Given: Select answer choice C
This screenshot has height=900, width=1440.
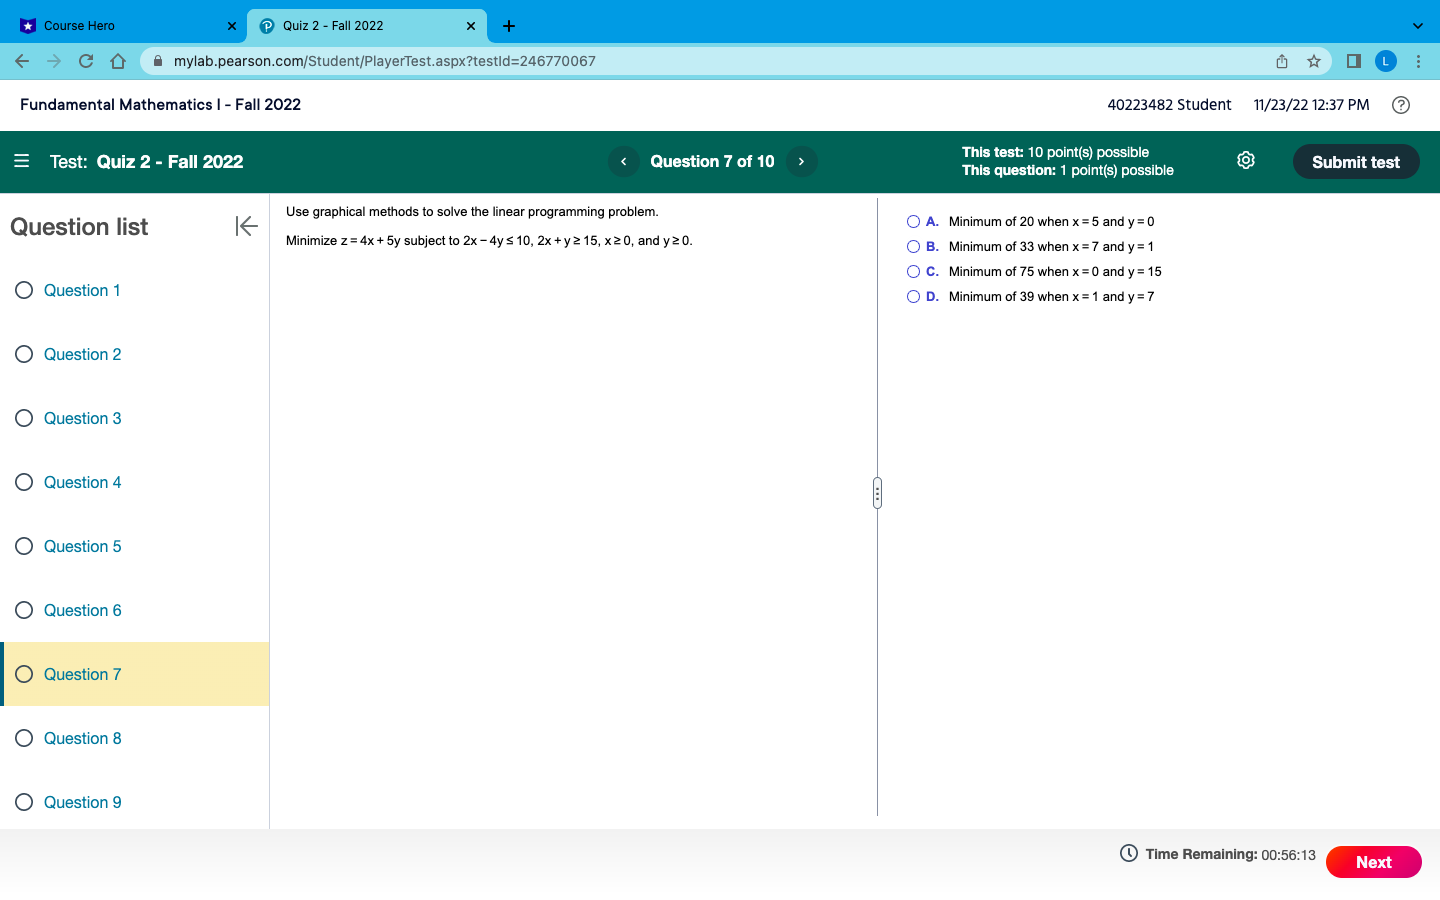Looking at the screenshot, I should pos(913,271).
